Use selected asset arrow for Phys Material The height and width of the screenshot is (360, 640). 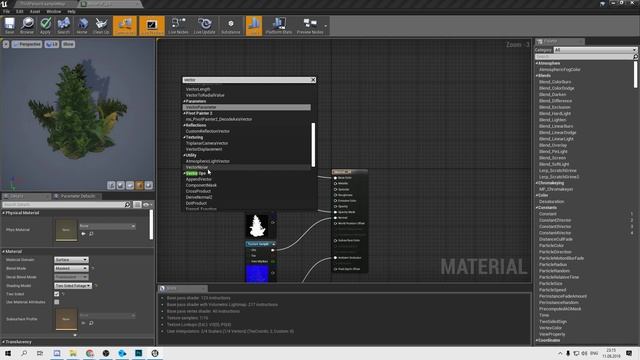pyautogui.click(x=83, y=234)
